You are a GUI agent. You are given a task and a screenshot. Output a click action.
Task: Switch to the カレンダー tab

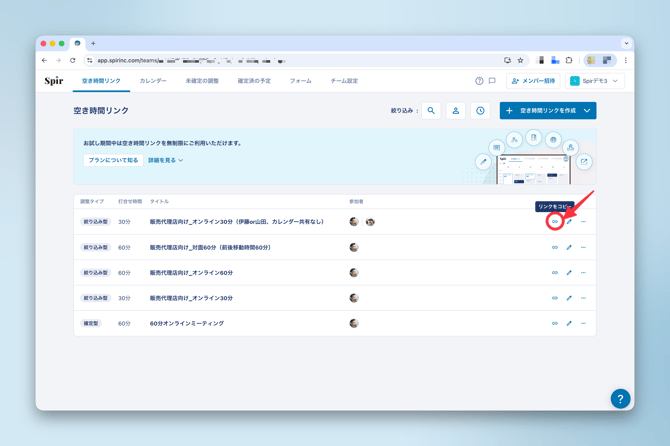[x=153, y=81]
